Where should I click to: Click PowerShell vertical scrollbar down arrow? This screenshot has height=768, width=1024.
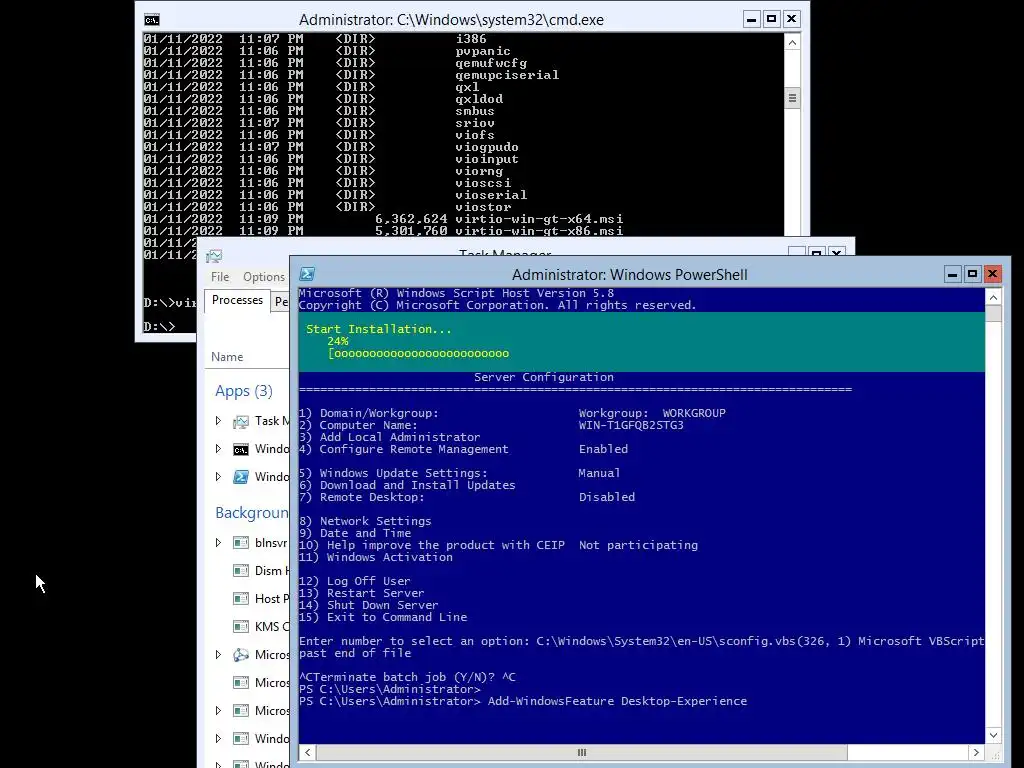[993, 735]
